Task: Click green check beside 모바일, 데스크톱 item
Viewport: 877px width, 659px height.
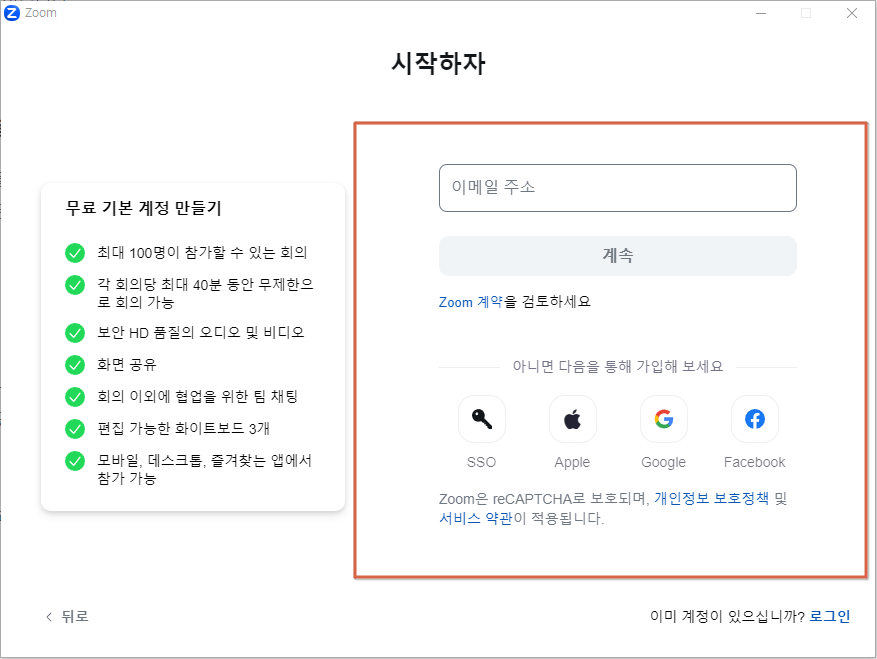Action: (x=75, y=461)
